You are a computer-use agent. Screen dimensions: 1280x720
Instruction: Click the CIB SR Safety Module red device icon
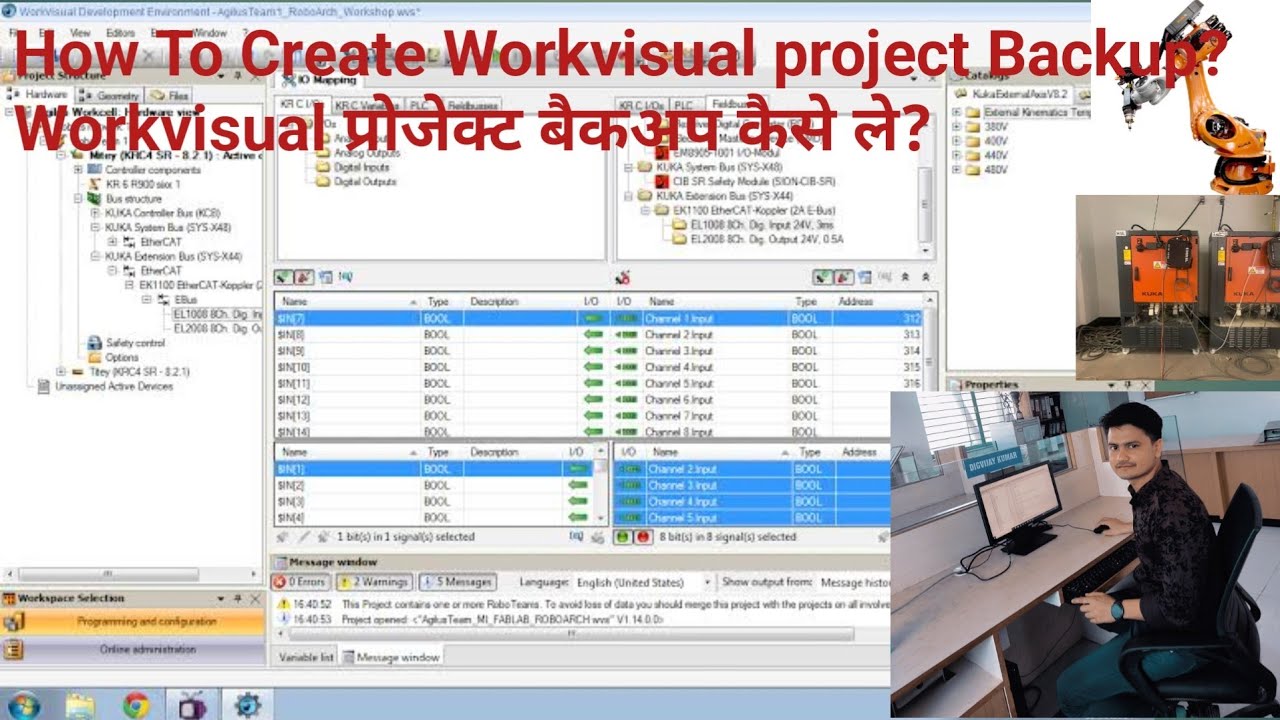click(x=662, y=182)
